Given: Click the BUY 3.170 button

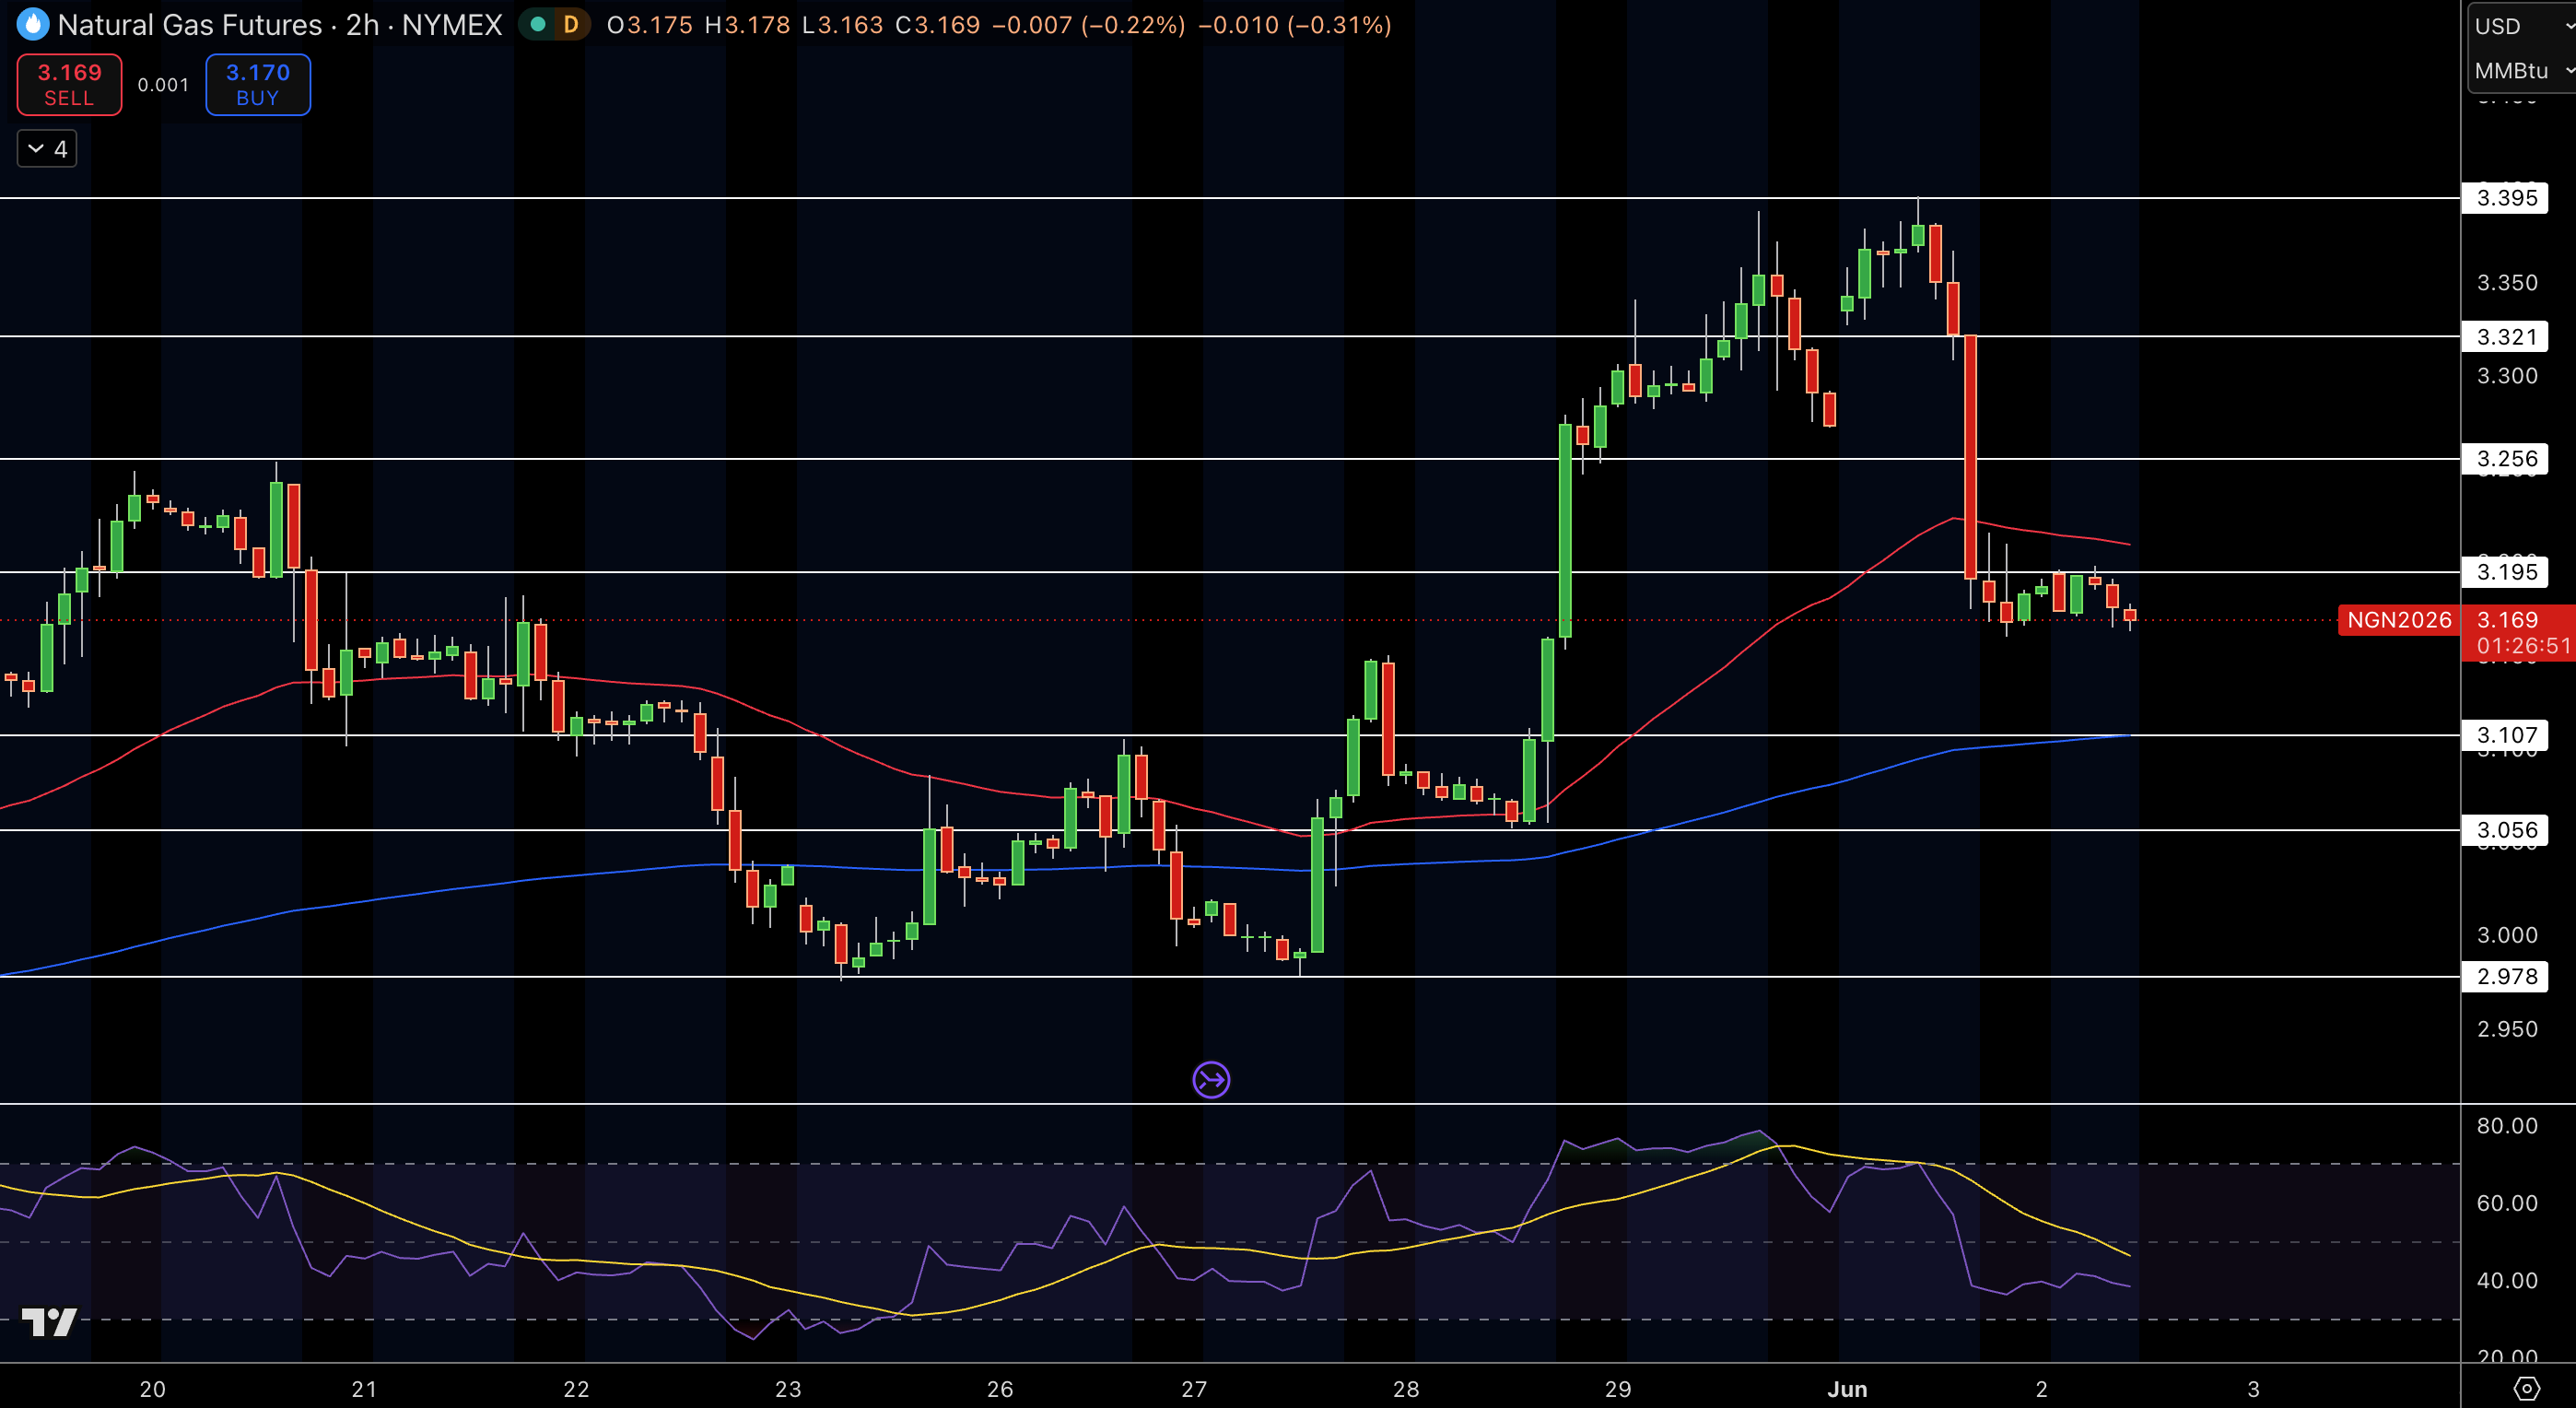Looking at the screenshot, I should (x=258, y=85).
